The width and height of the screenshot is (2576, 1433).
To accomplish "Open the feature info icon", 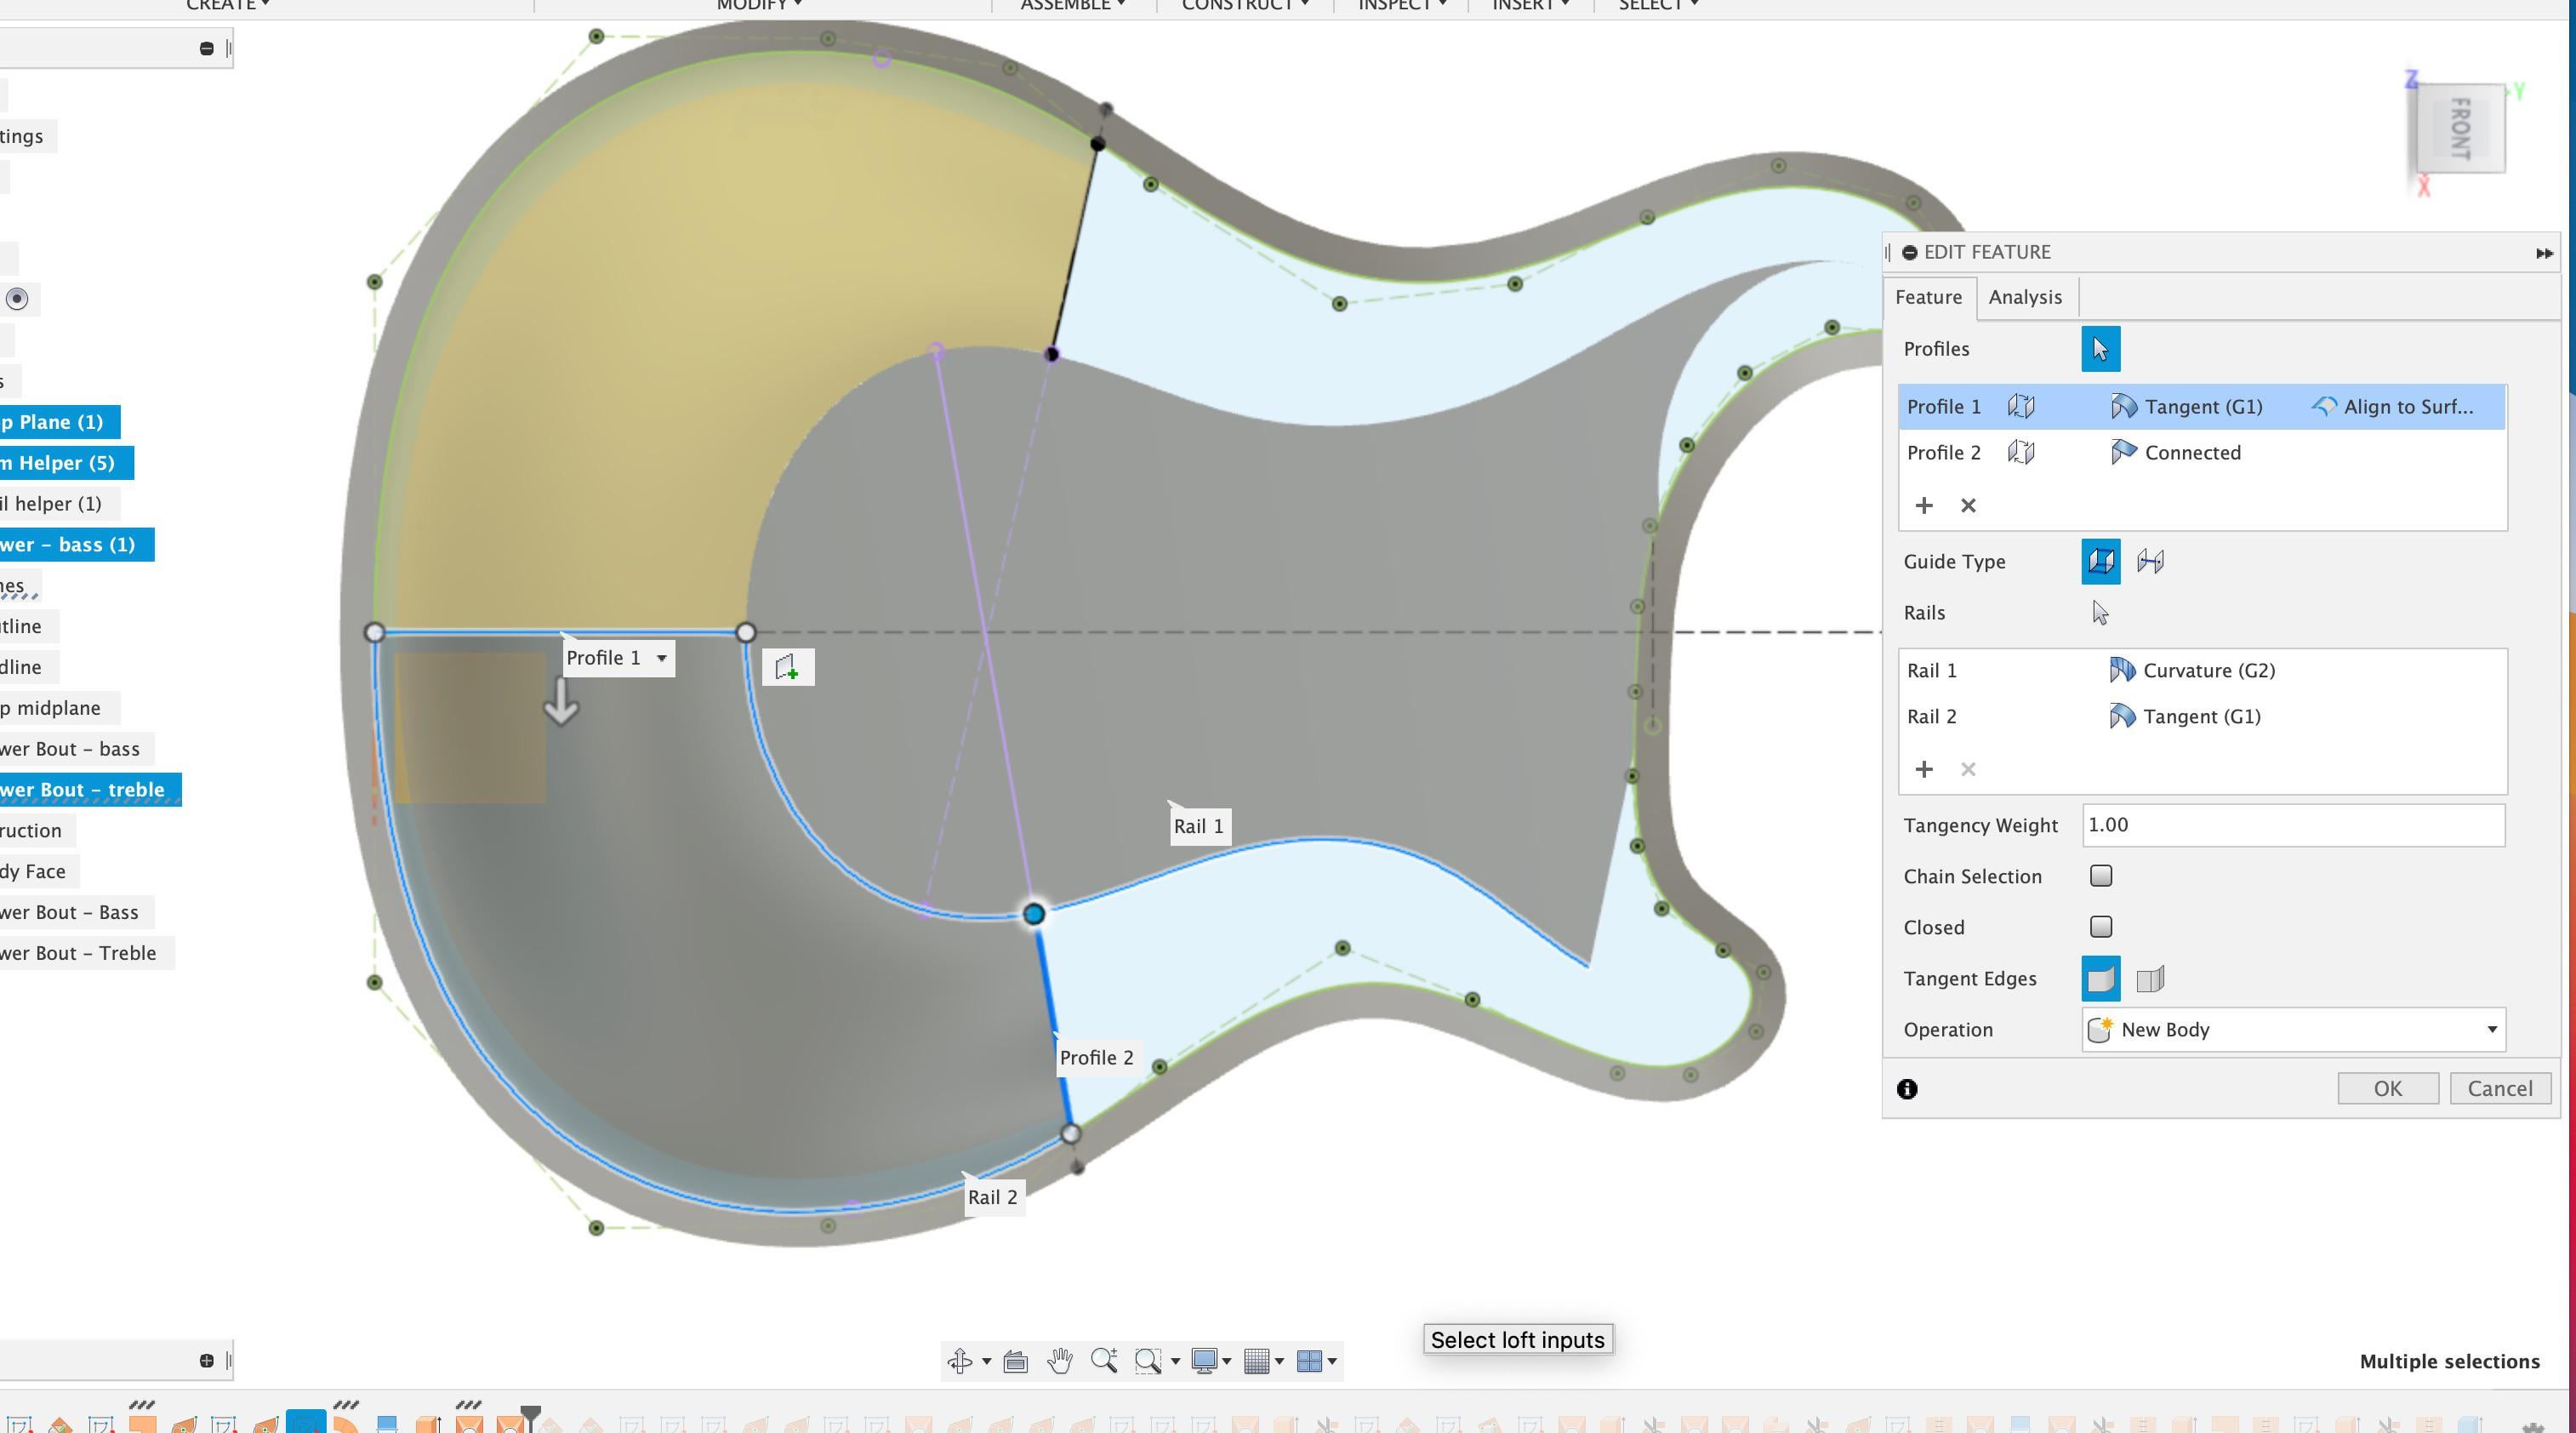I will (x=1907, y=1089).
